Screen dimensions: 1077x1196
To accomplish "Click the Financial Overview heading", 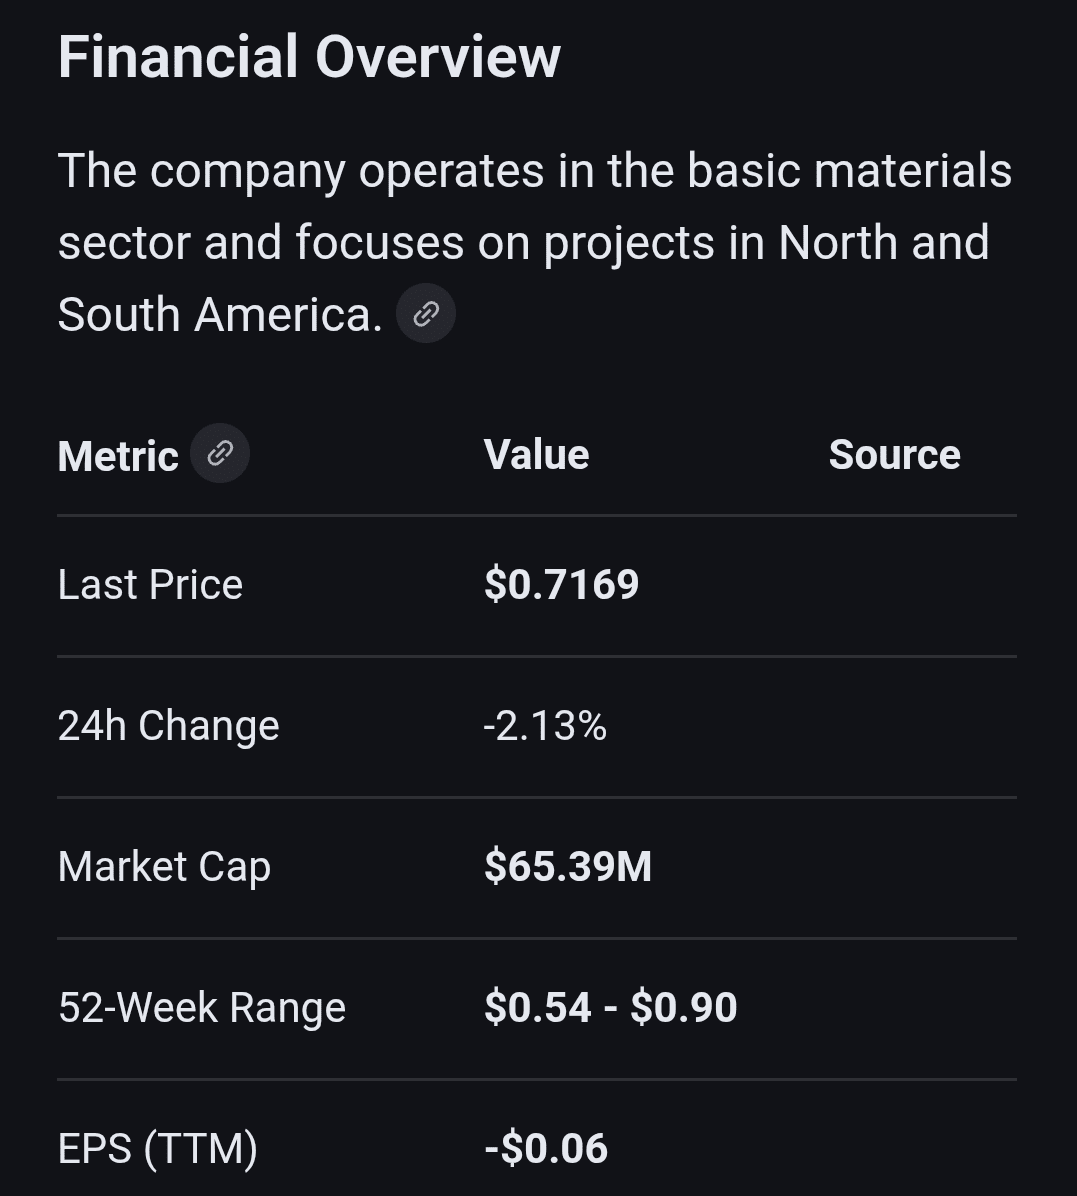I will pyautogui.click(x=309, y=57).
